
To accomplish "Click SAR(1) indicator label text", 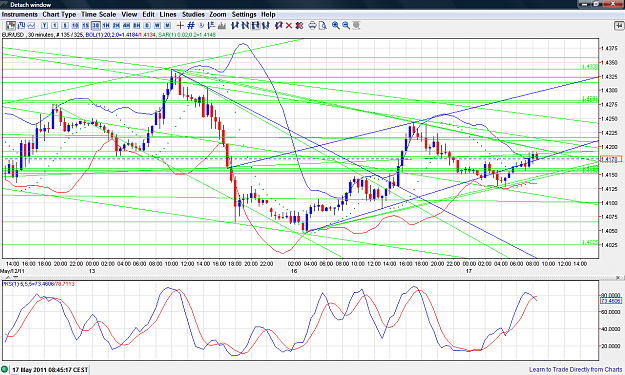I will 187,35.
